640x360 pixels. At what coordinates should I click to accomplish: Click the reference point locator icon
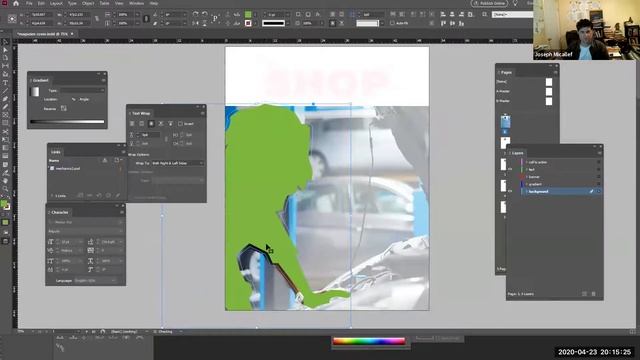12,19
